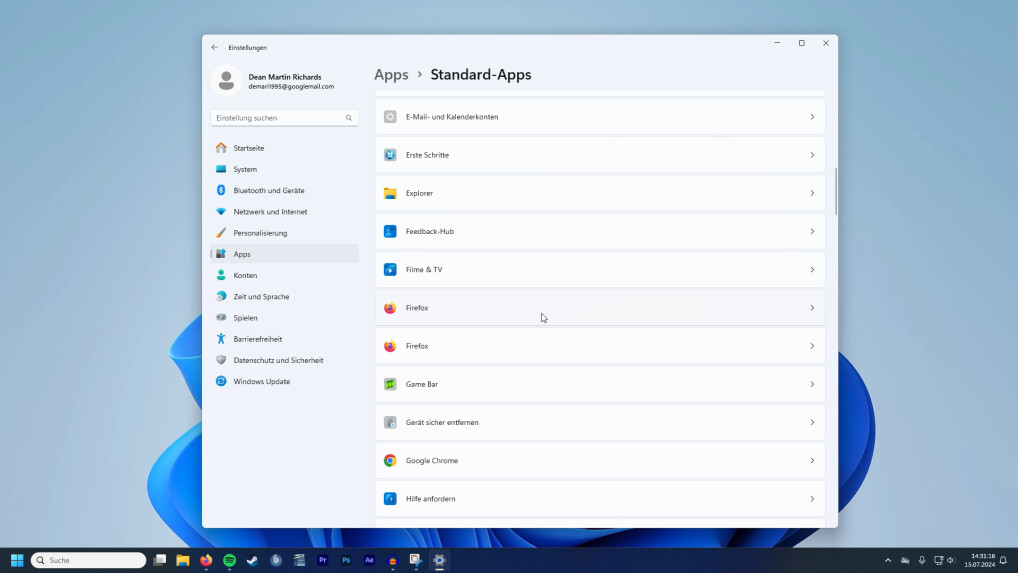Click the Game Bar app icon

(390, 384)
